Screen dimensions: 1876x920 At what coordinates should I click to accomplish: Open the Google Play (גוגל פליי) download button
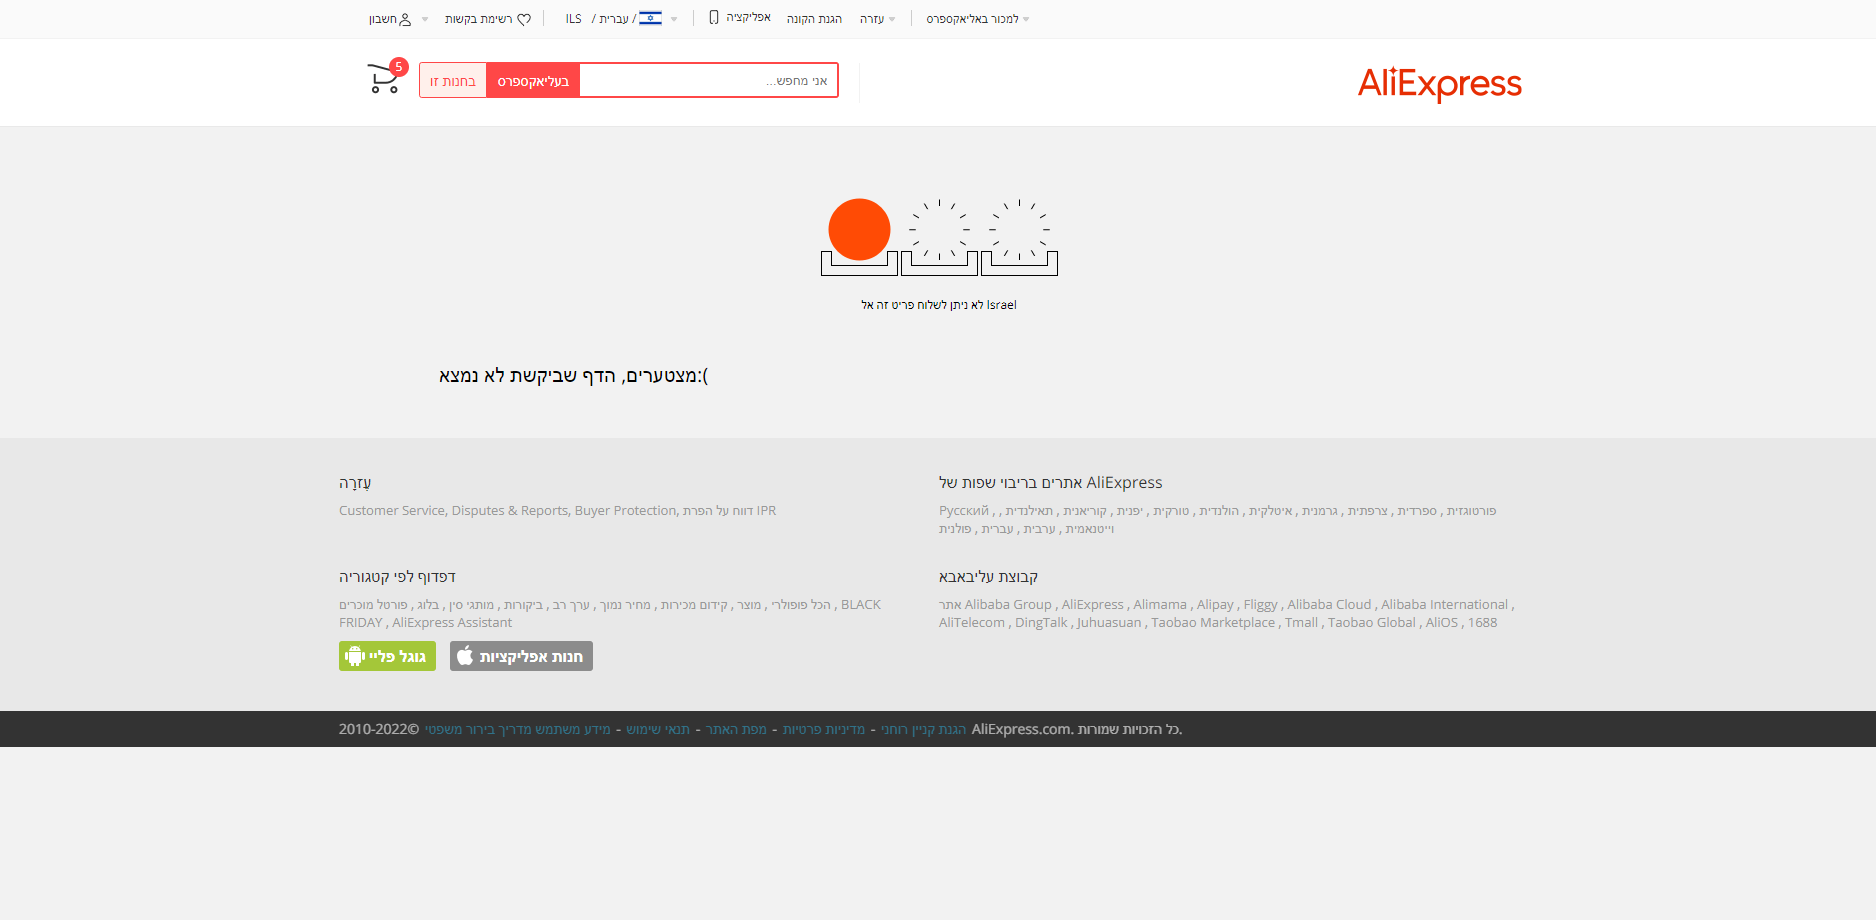click(x=387, y=656)
